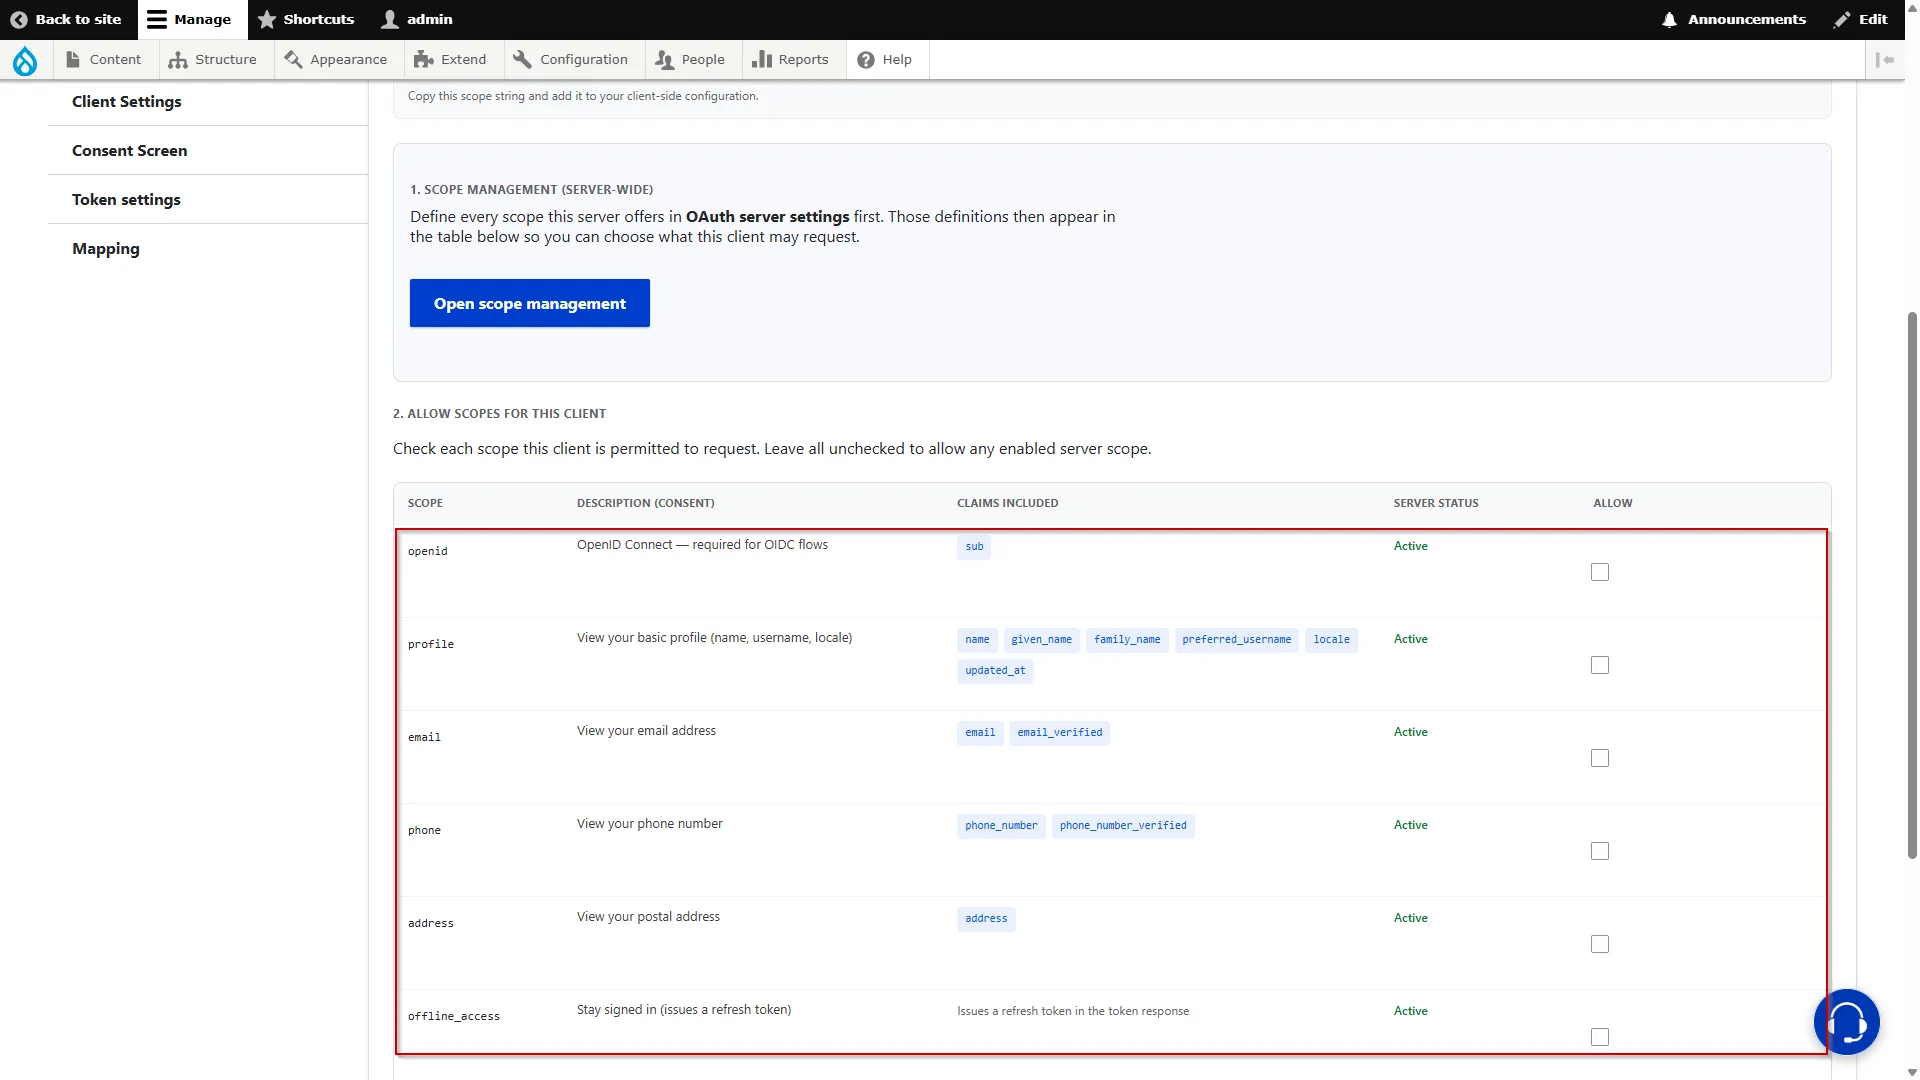Allow the profile scope checkbox
The height and width of the screenshot is (1080, 1920).
[x=1600, y=665]
